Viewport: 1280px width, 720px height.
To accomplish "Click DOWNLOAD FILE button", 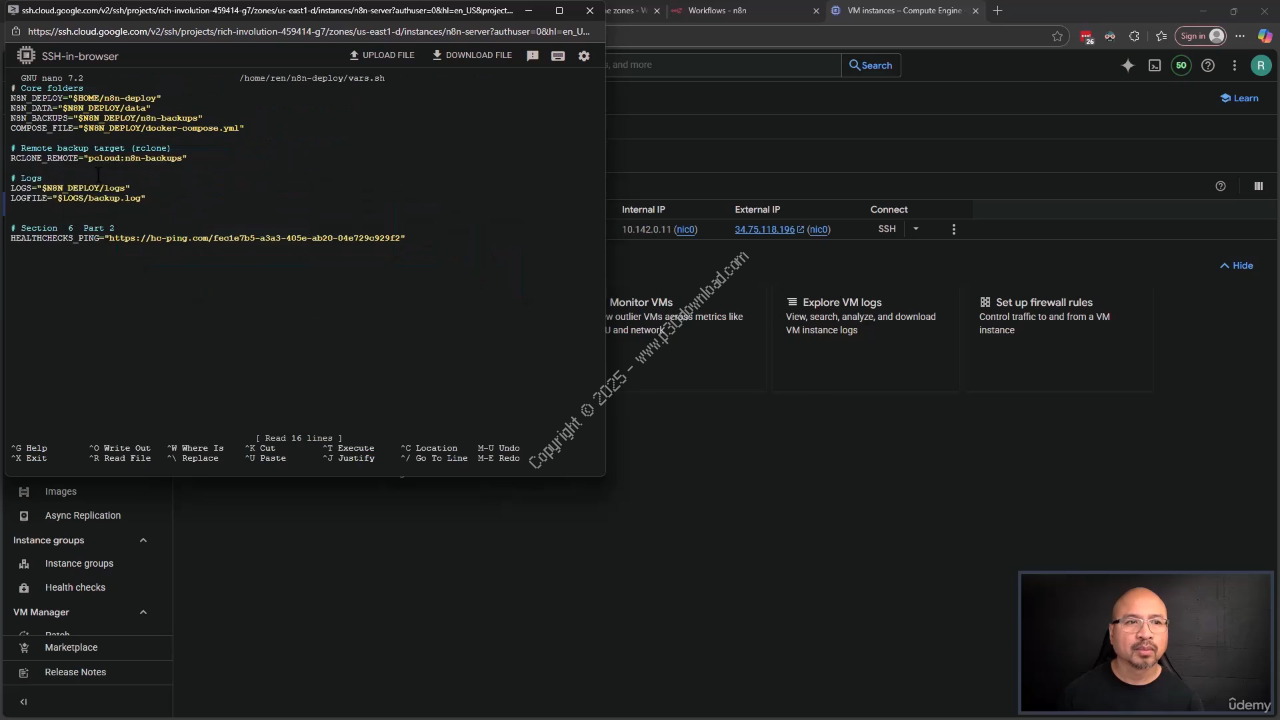I will 472,55.
